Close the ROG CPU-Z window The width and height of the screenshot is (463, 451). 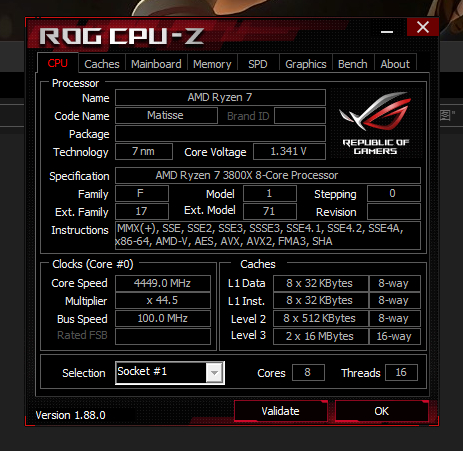pos(423,27)
